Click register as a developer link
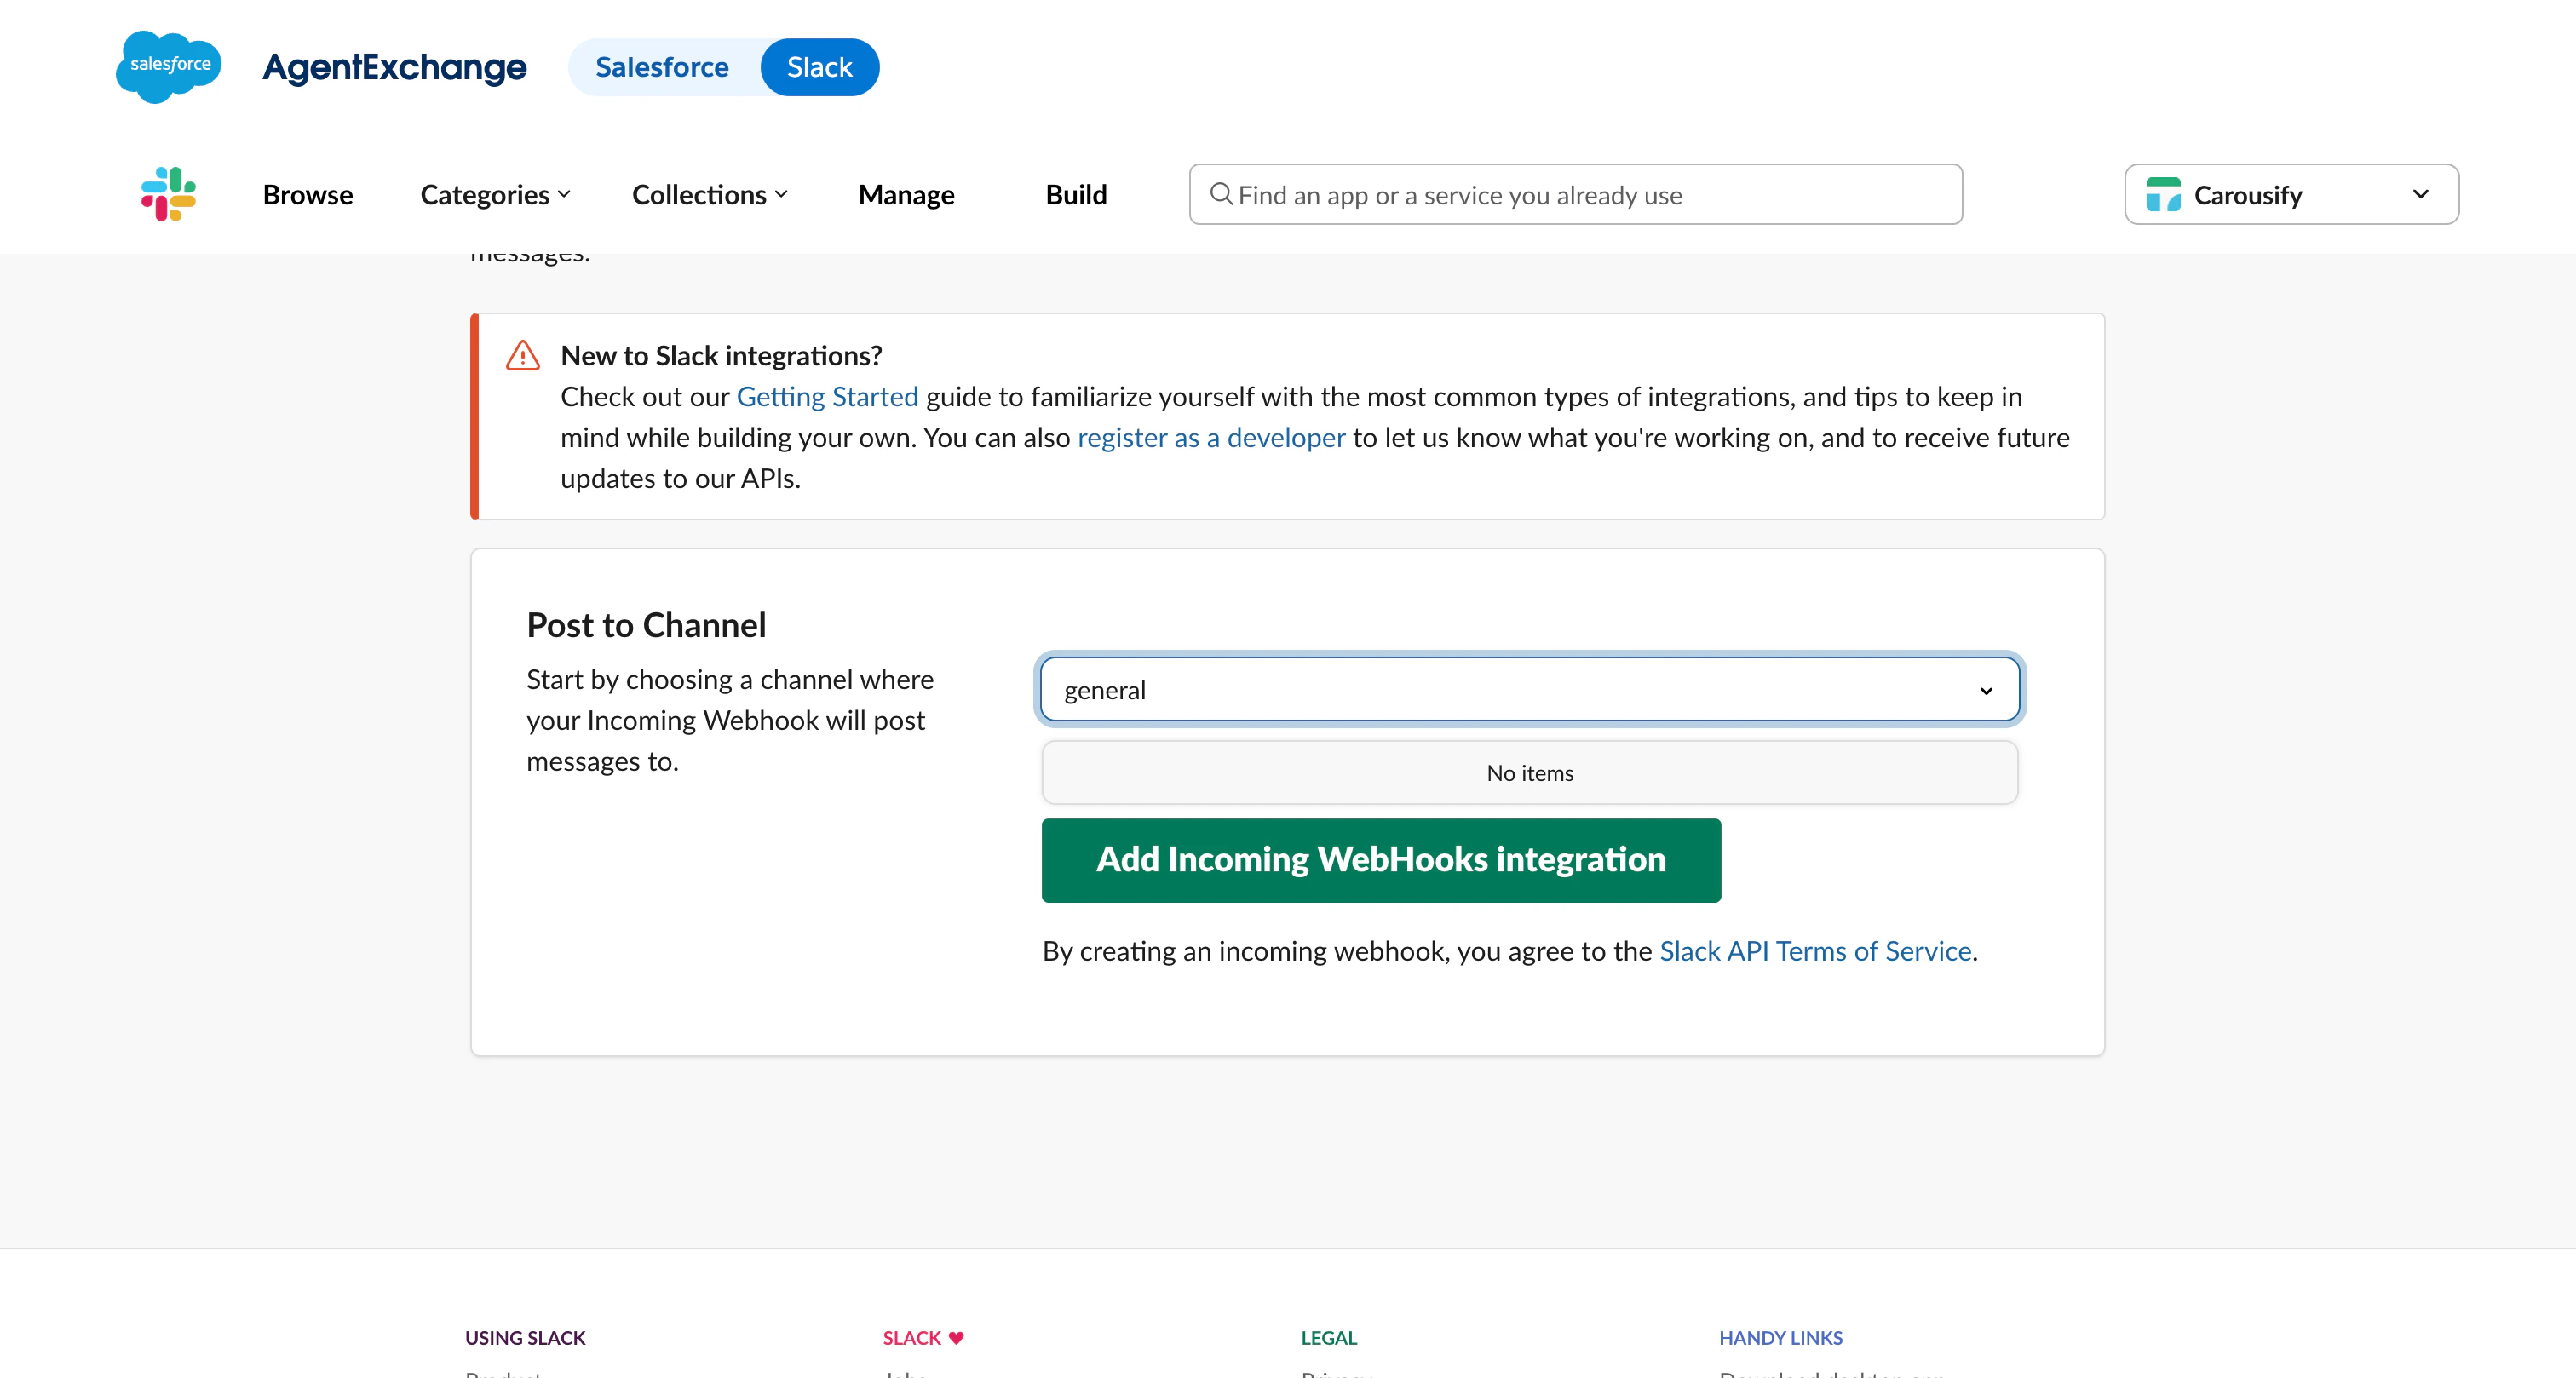2576x1378 pixels. [x=1211, y=438]
